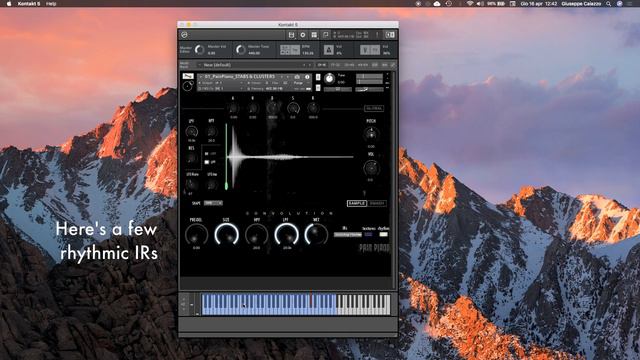The height and width of the screenshot is (360, 640).
Task: Switch to rack page 33-48
Action: [349, 65]
